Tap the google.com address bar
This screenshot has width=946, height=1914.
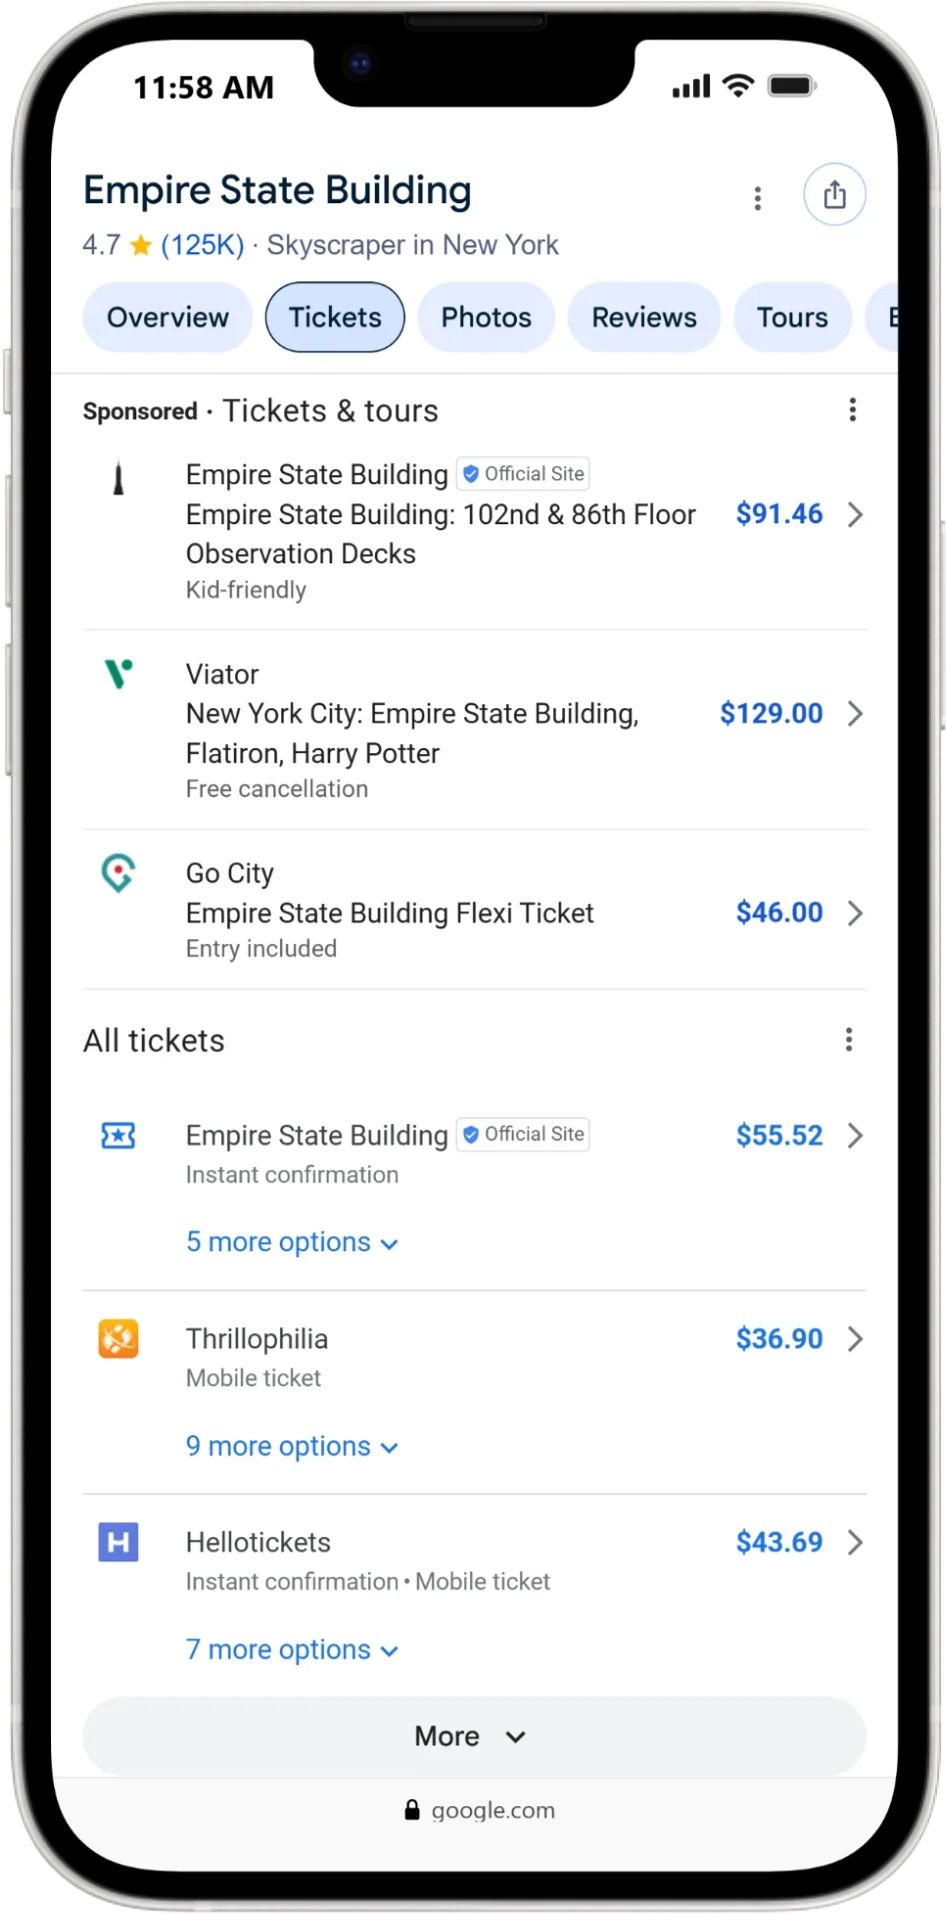pos(481,1810)
